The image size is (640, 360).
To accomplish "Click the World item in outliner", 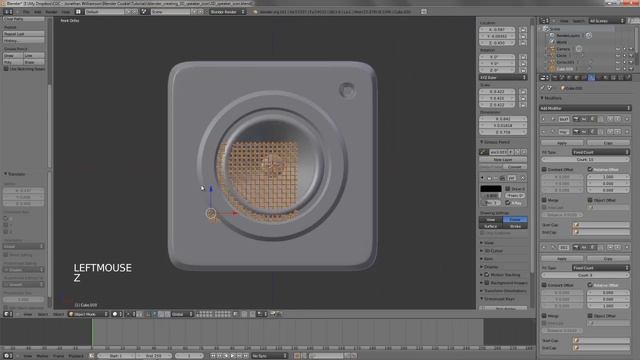I will coord(562,42).
